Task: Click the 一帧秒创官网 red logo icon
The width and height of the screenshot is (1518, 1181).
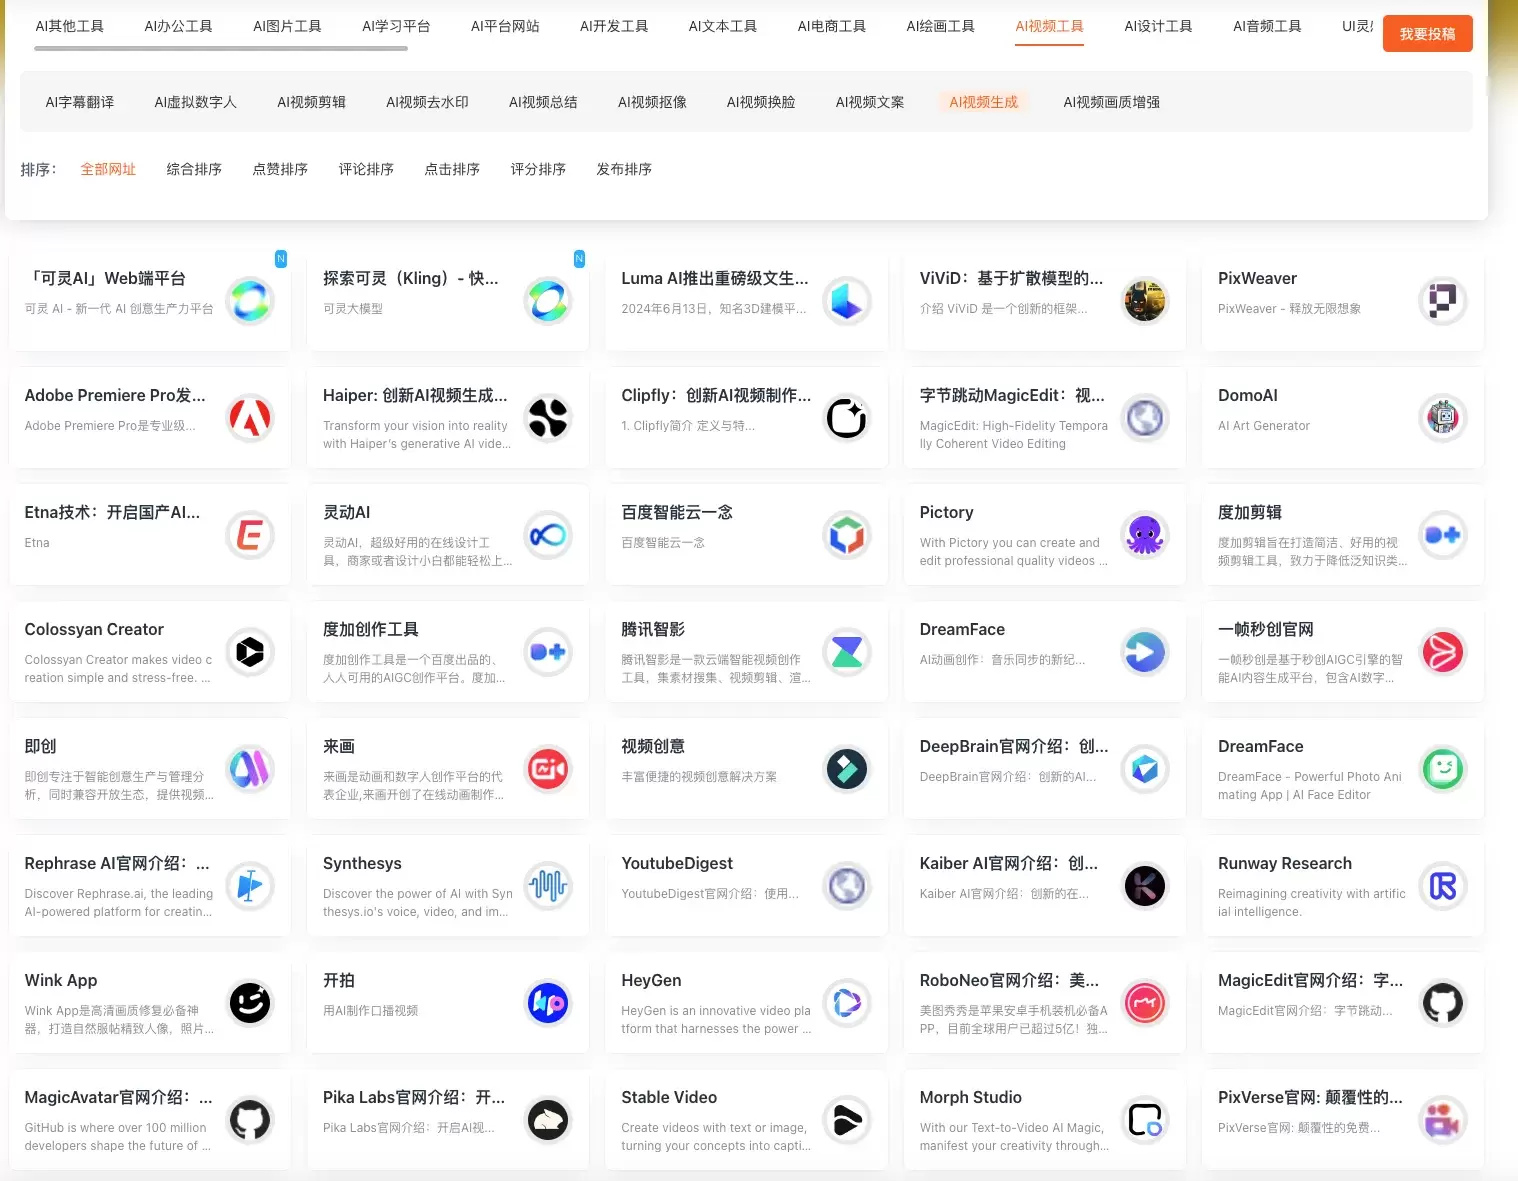Action: tap(1443, 652)
